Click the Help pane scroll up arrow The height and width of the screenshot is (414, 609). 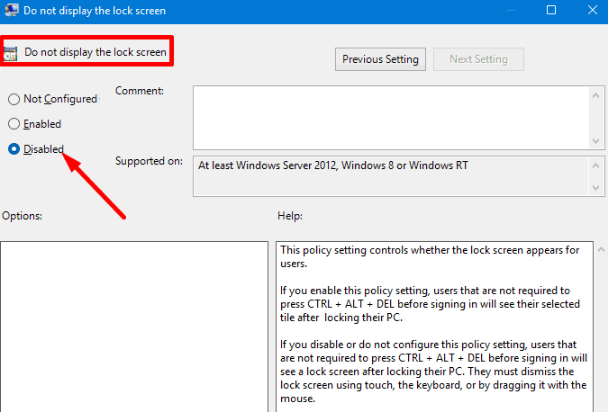(x=601, y=250)
